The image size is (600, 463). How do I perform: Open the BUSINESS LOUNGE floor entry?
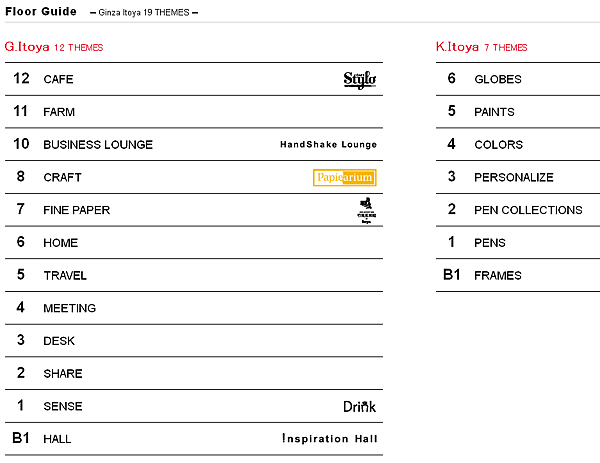pos(194,145)
